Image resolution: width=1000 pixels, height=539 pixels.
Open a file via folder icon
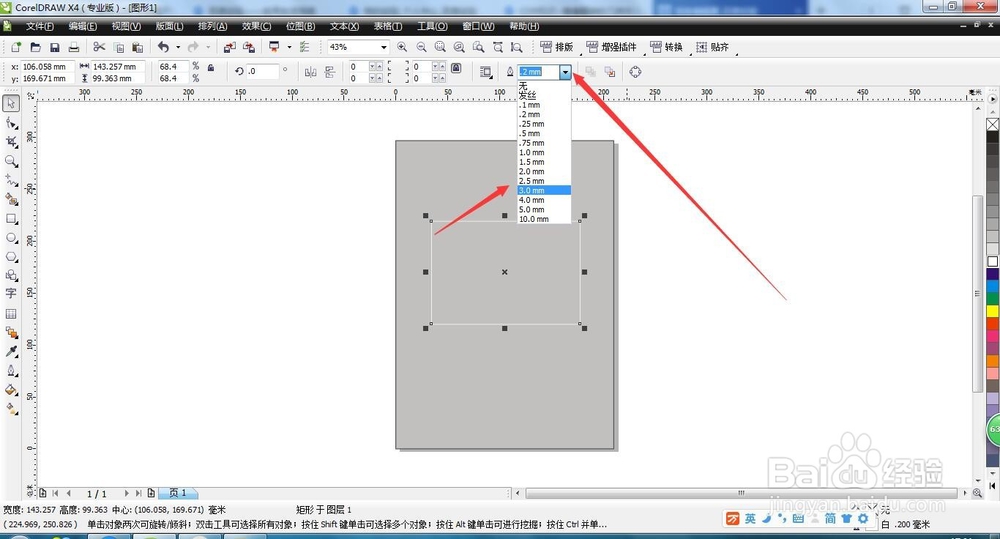tap(36, 47)
